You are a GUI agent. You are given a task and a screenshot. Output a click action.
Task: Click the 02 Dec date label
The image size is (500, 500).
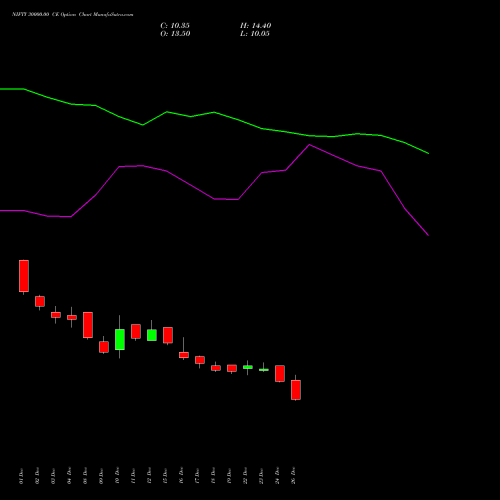pos(37,476)
